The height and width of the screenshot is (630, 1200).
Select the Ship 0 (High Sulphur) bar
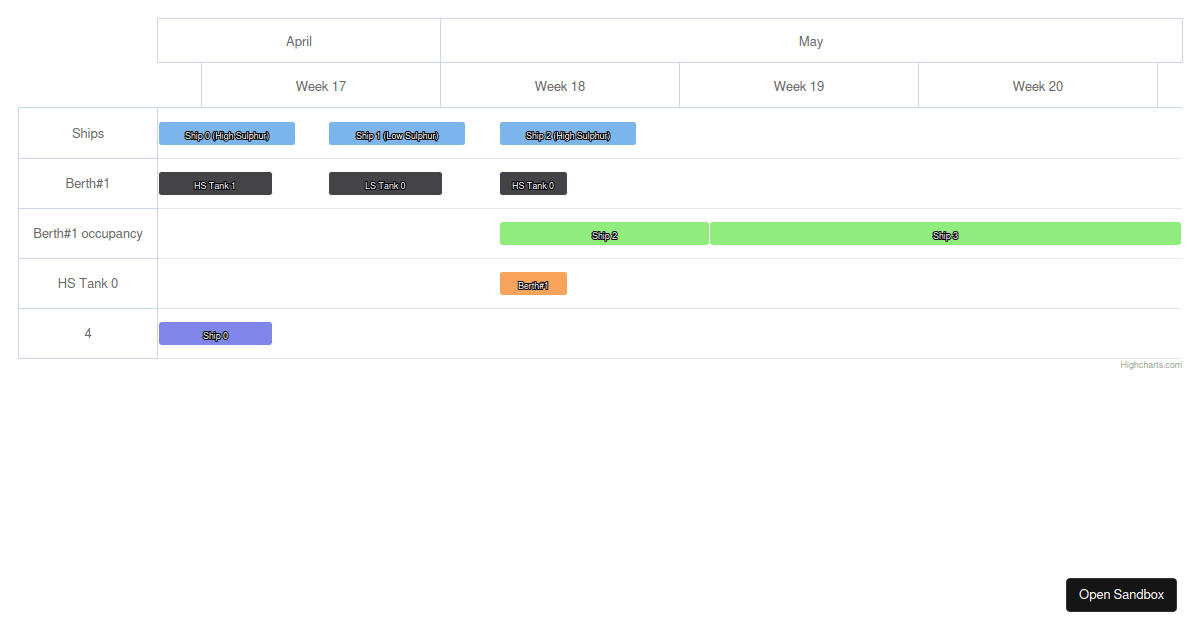click(226, 133)
